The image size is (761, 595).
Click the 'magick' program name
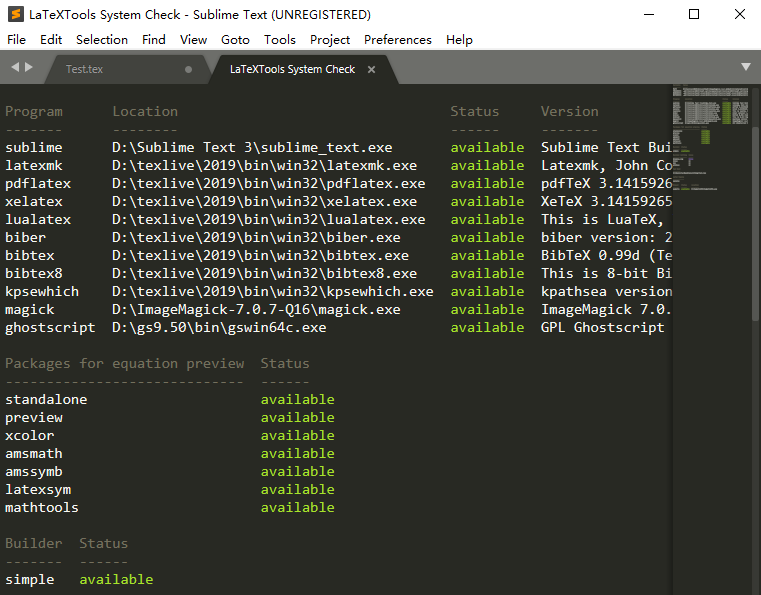(30, 309)
